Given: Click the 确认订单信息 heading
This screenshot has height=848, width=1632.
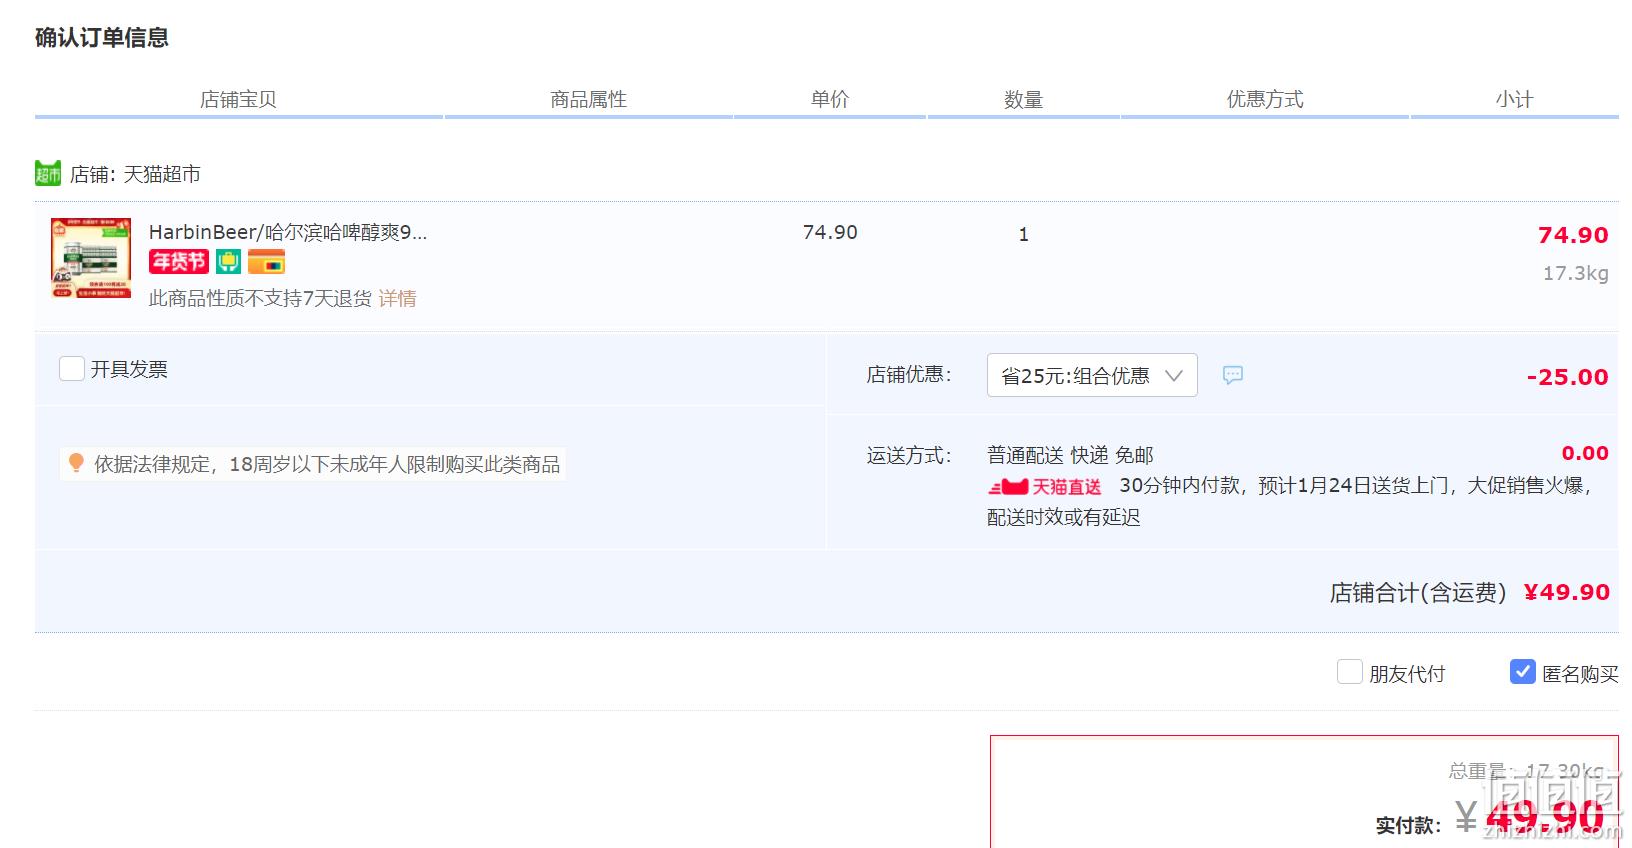Looking at the screenshot, I should click(x=102, y=37).
